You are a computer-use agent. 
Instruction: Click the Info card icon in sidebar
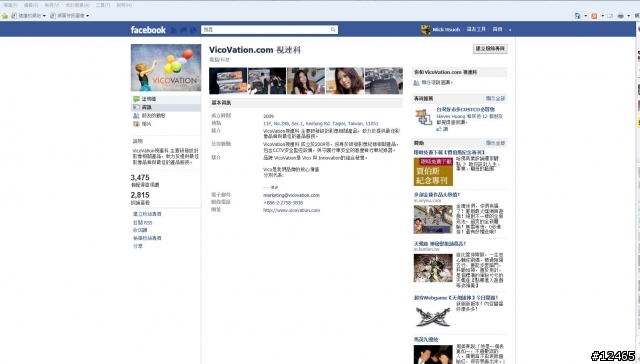click(x=136, y=107)
